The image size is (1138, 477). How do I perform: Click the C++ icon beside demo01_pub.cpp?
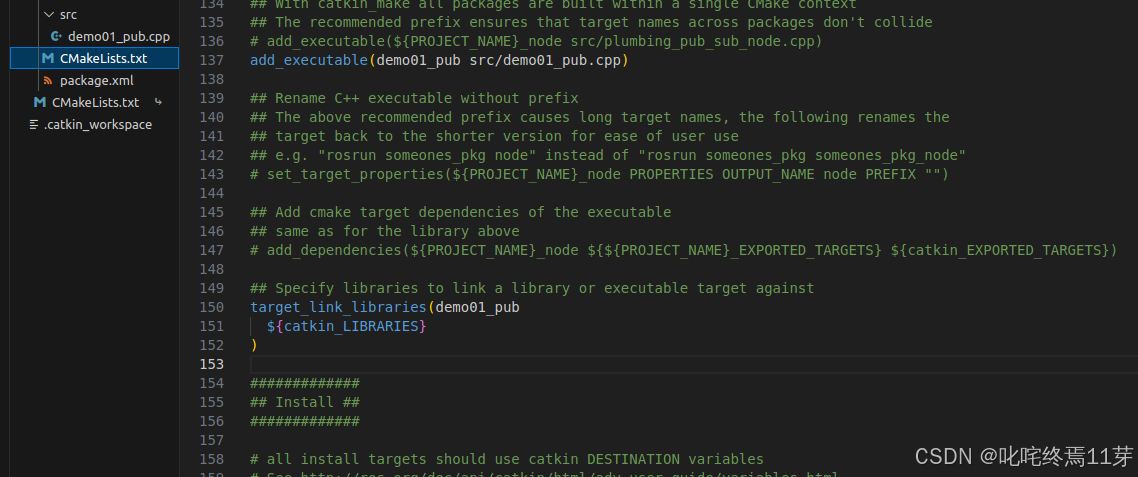coord(56,36)
